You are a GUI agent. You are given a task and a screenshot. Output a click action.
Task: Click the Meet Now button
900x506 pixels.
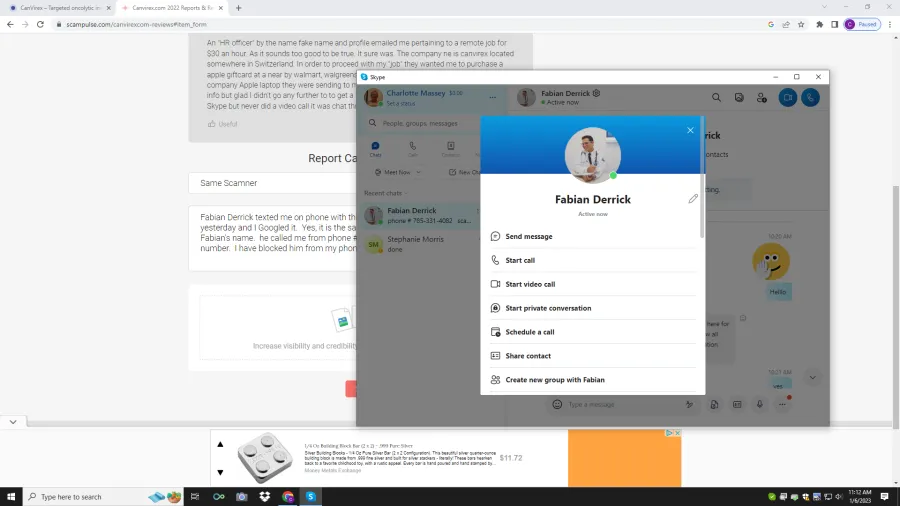tap(393, 172)
